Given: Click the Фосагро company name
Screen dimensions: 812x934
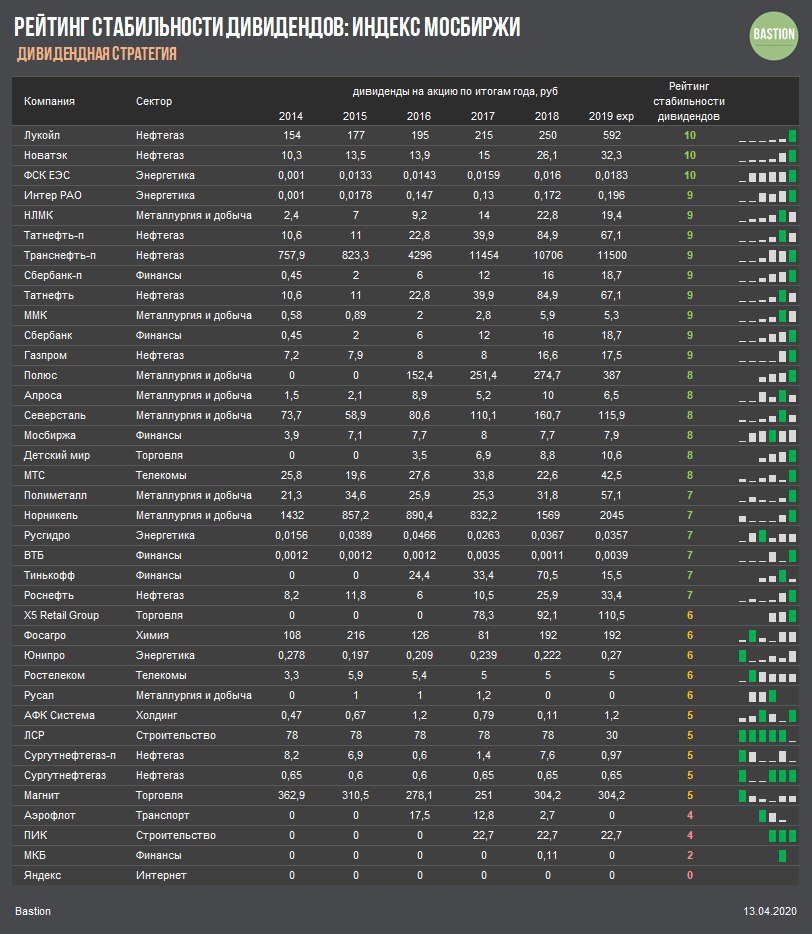Looking at the screenshot, I should (x=45, y=636).
